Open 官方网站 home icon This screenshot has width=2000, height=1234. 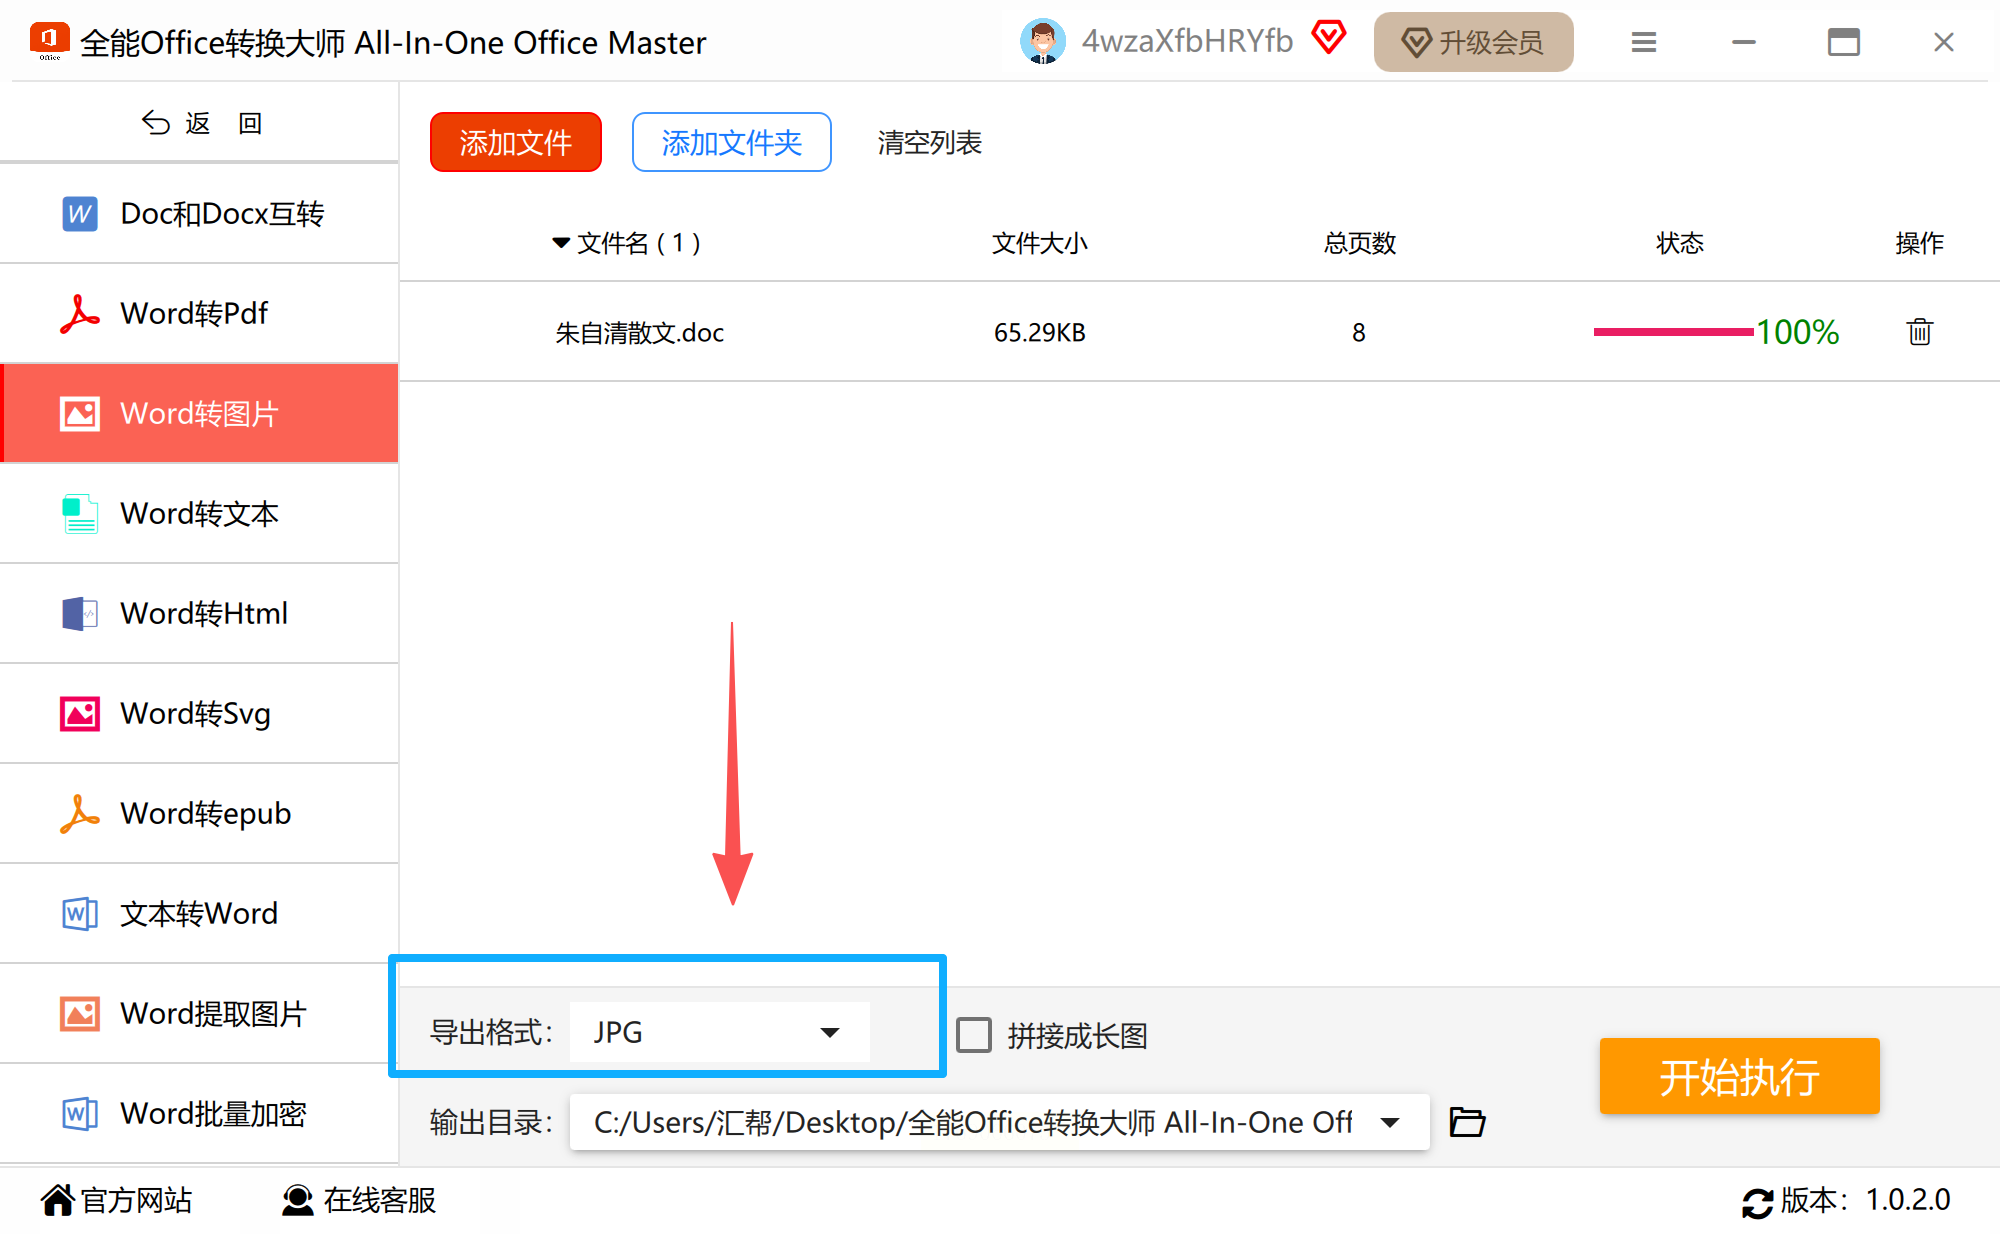tap(58, 1200)
